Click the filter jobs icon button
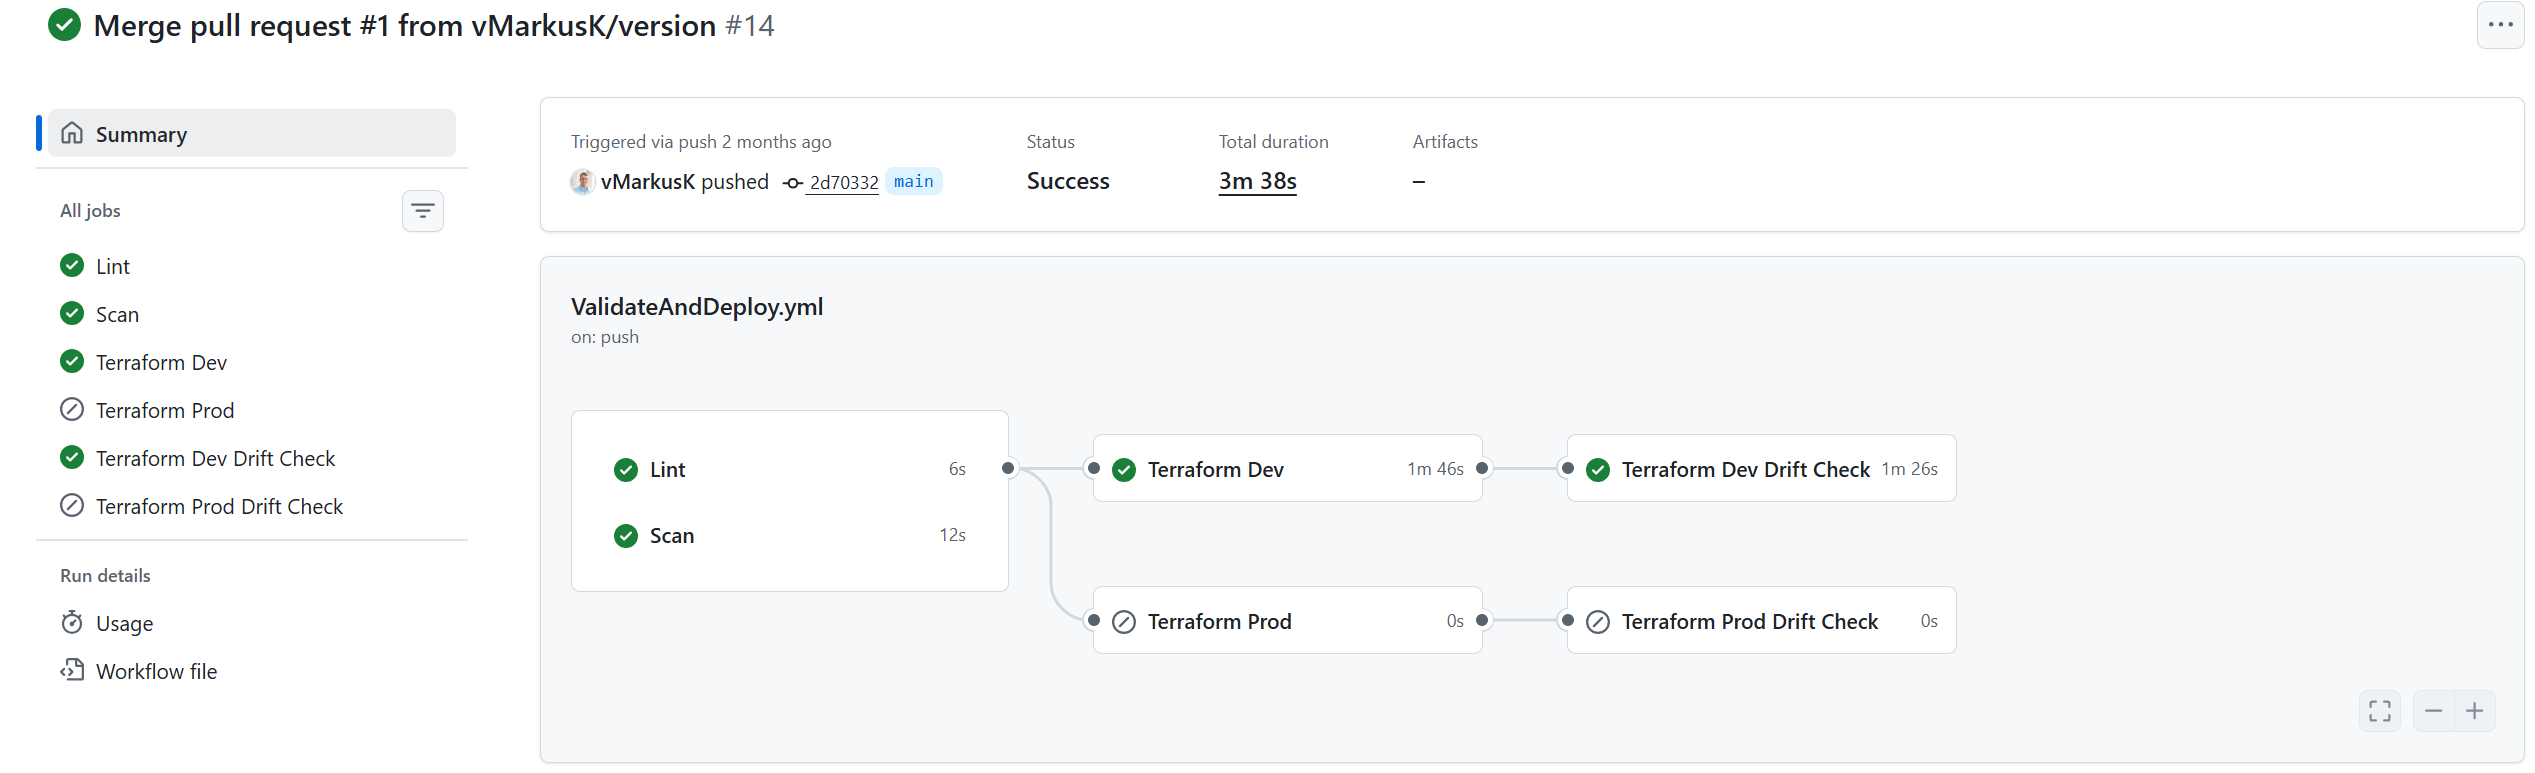 423,211
